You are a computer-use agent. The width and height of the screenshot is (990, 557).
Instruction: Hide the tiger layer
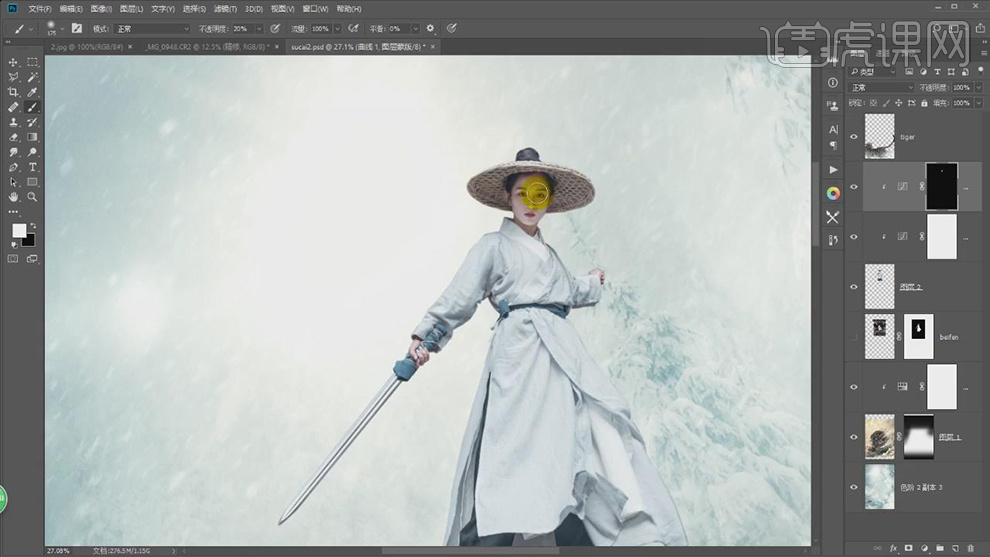854,137
